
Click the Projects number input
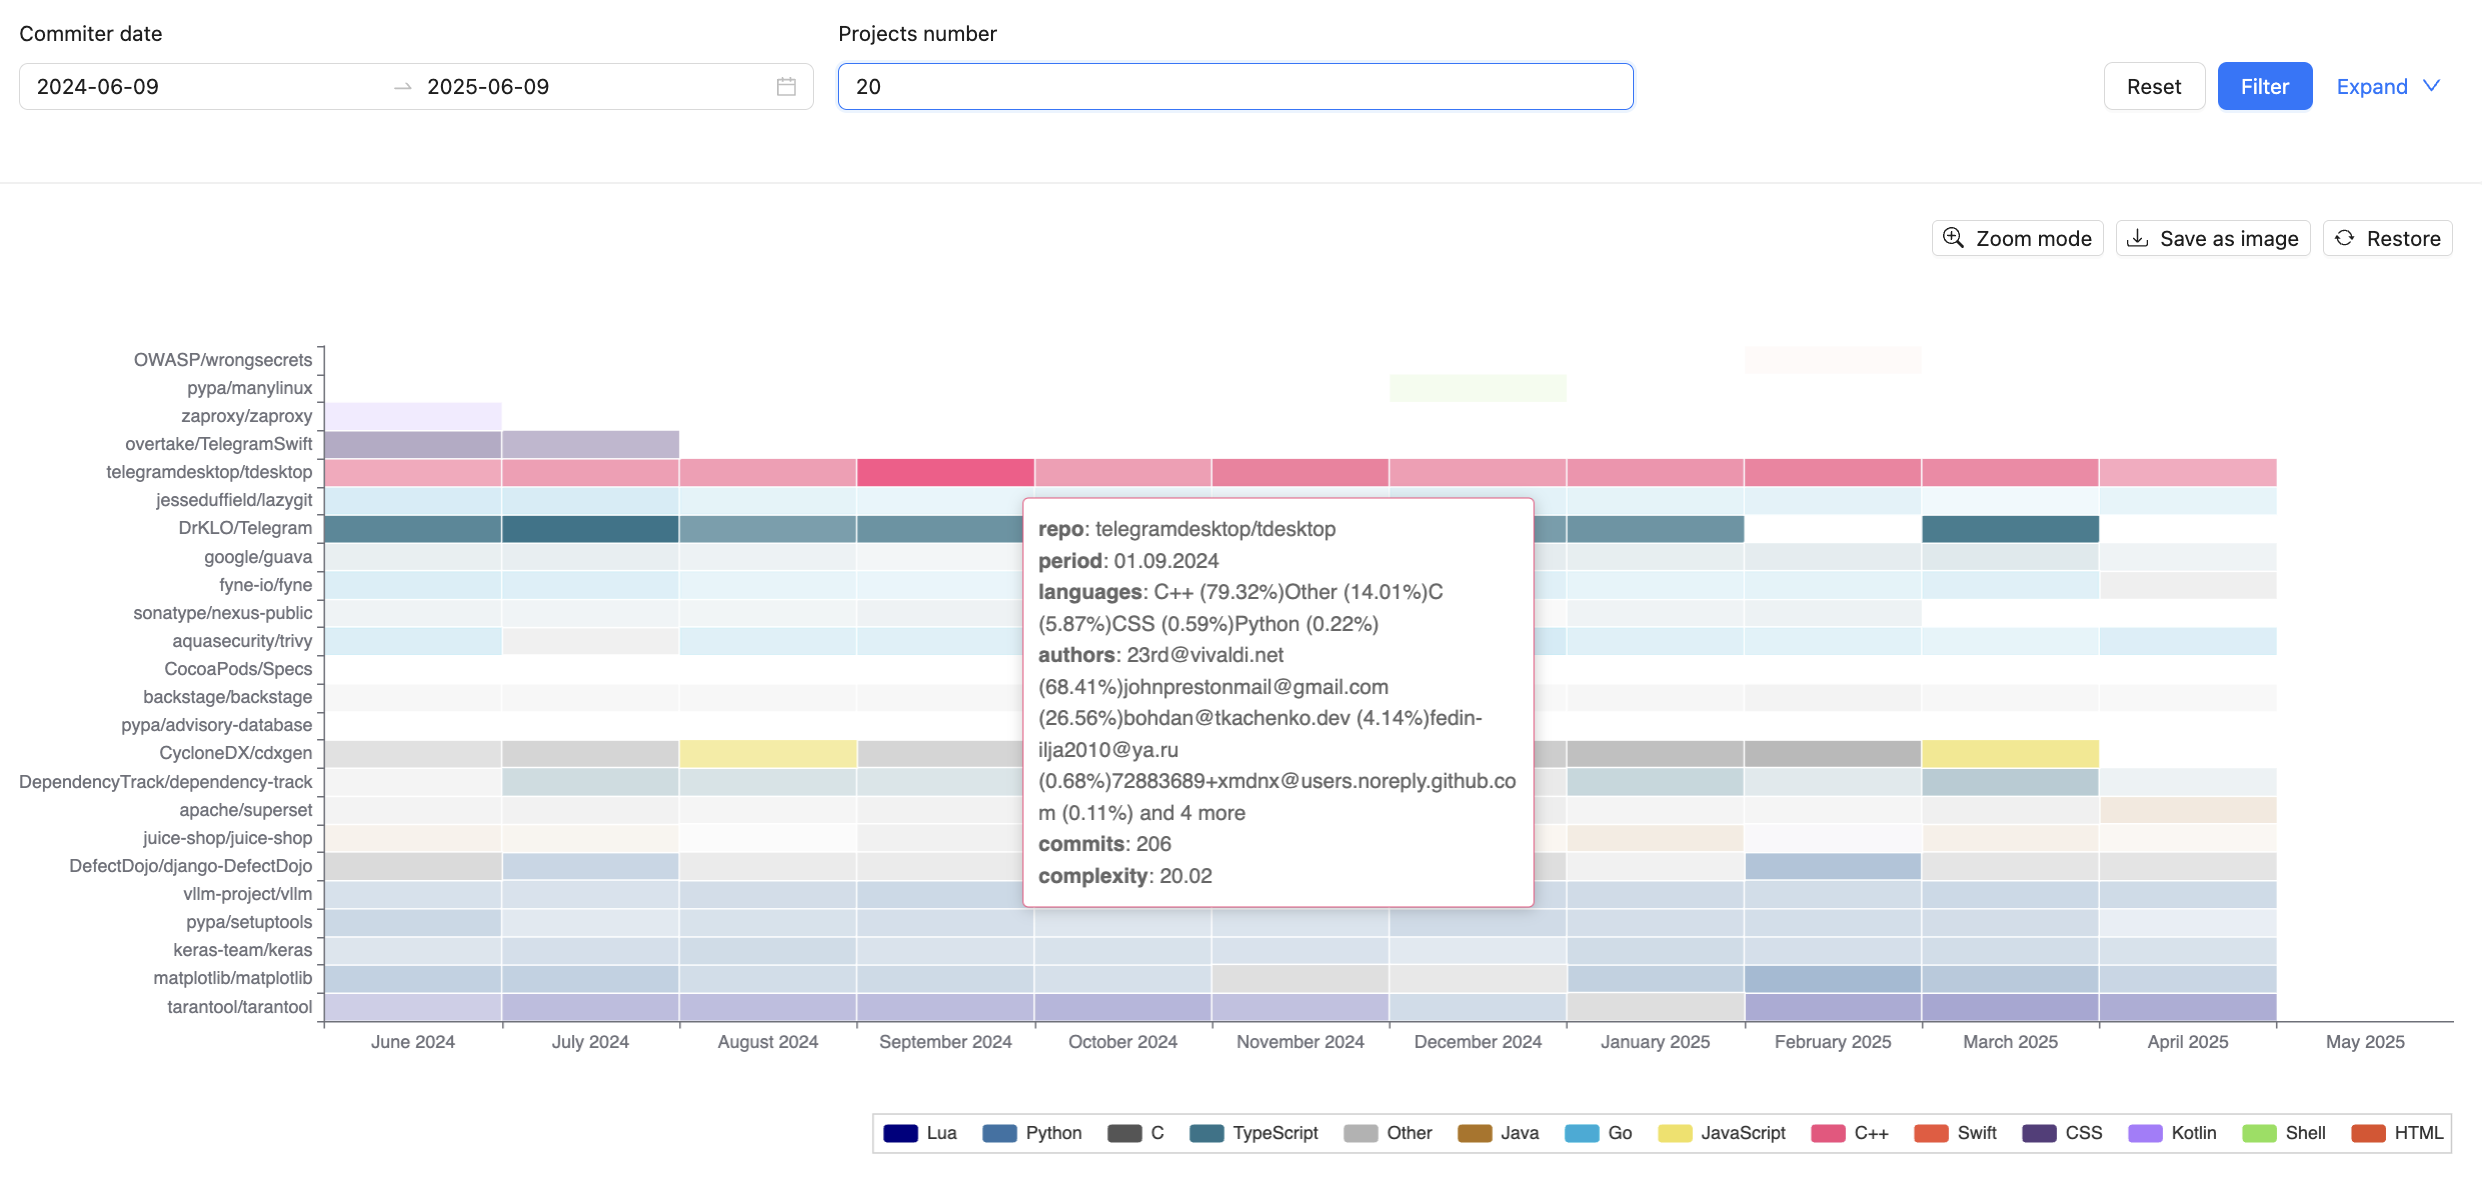(x=1236, y=87)
